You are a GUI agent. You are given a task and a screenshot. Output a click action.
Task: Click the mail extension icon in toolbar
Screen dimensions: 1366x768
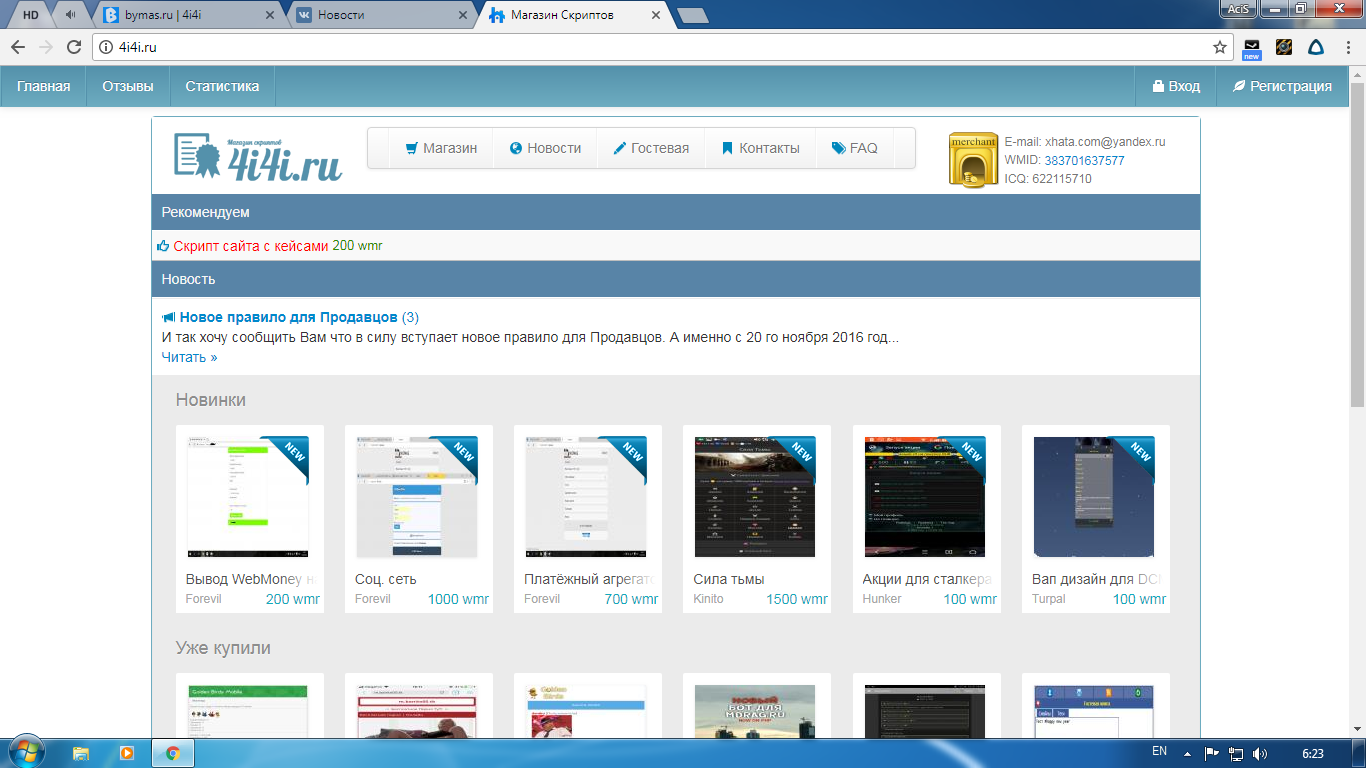point(1252,47)
